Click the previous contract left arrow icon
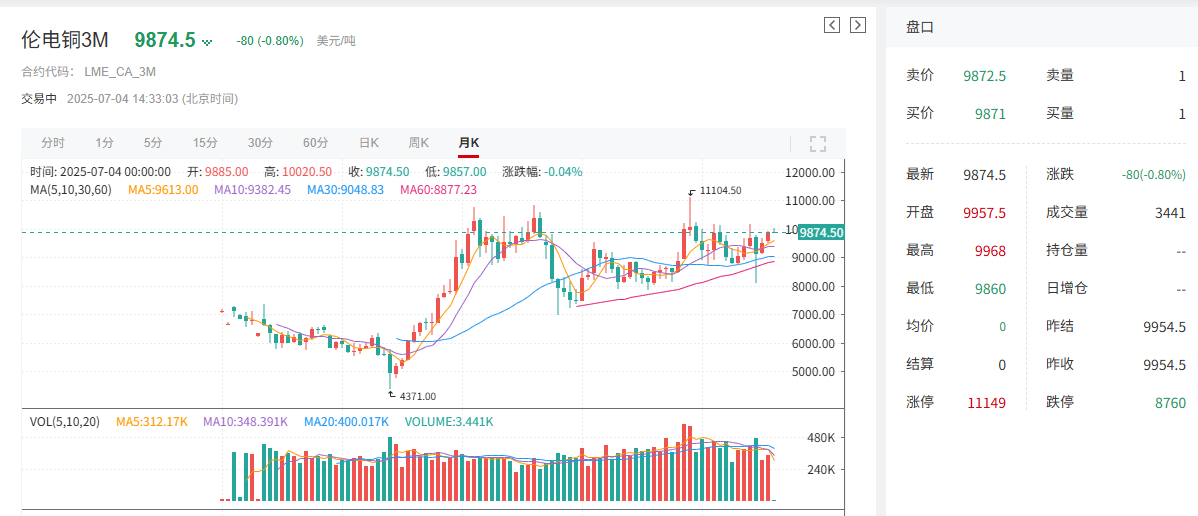The height and width of the screenshot is (516, 1198). 832,25
